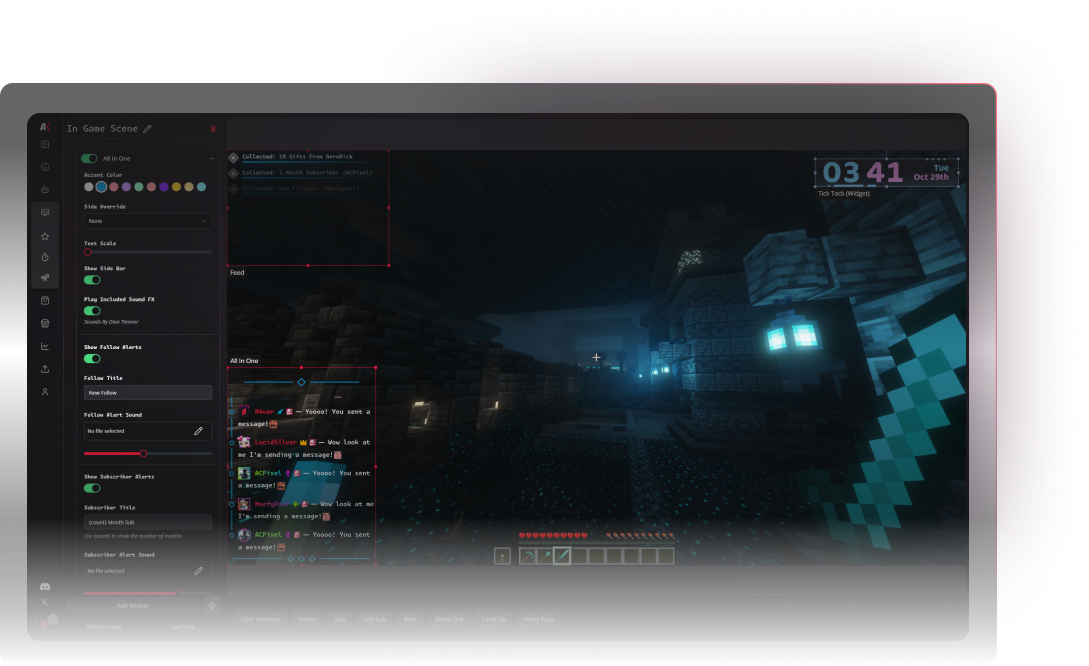This screenshot has width=1089, height=666.
Task: Disable the Show Side Bar toggle
Action: (x=92, y=280)
